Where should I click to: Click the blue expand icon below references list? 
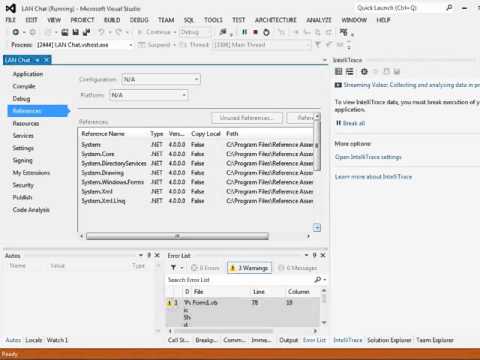317,228
